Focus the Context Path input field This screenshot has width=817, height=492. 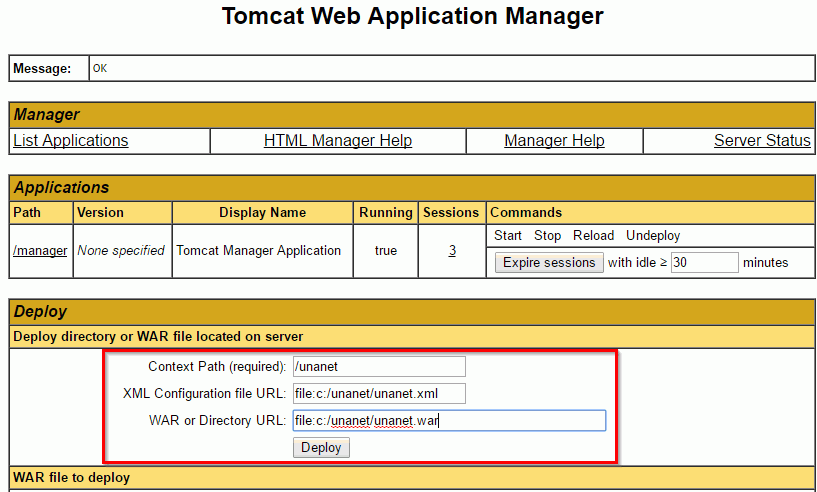click(378, 367)
